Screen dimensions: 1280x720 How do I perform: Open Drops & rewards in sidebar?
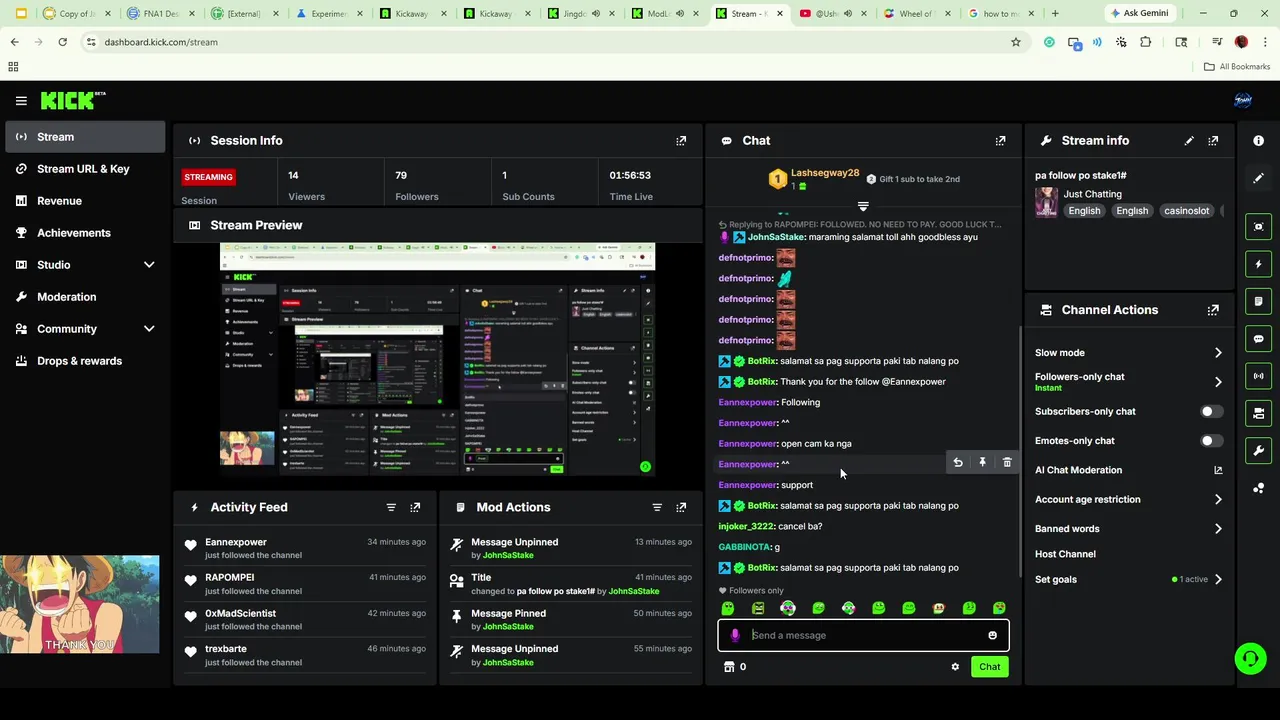click(85, 361)
